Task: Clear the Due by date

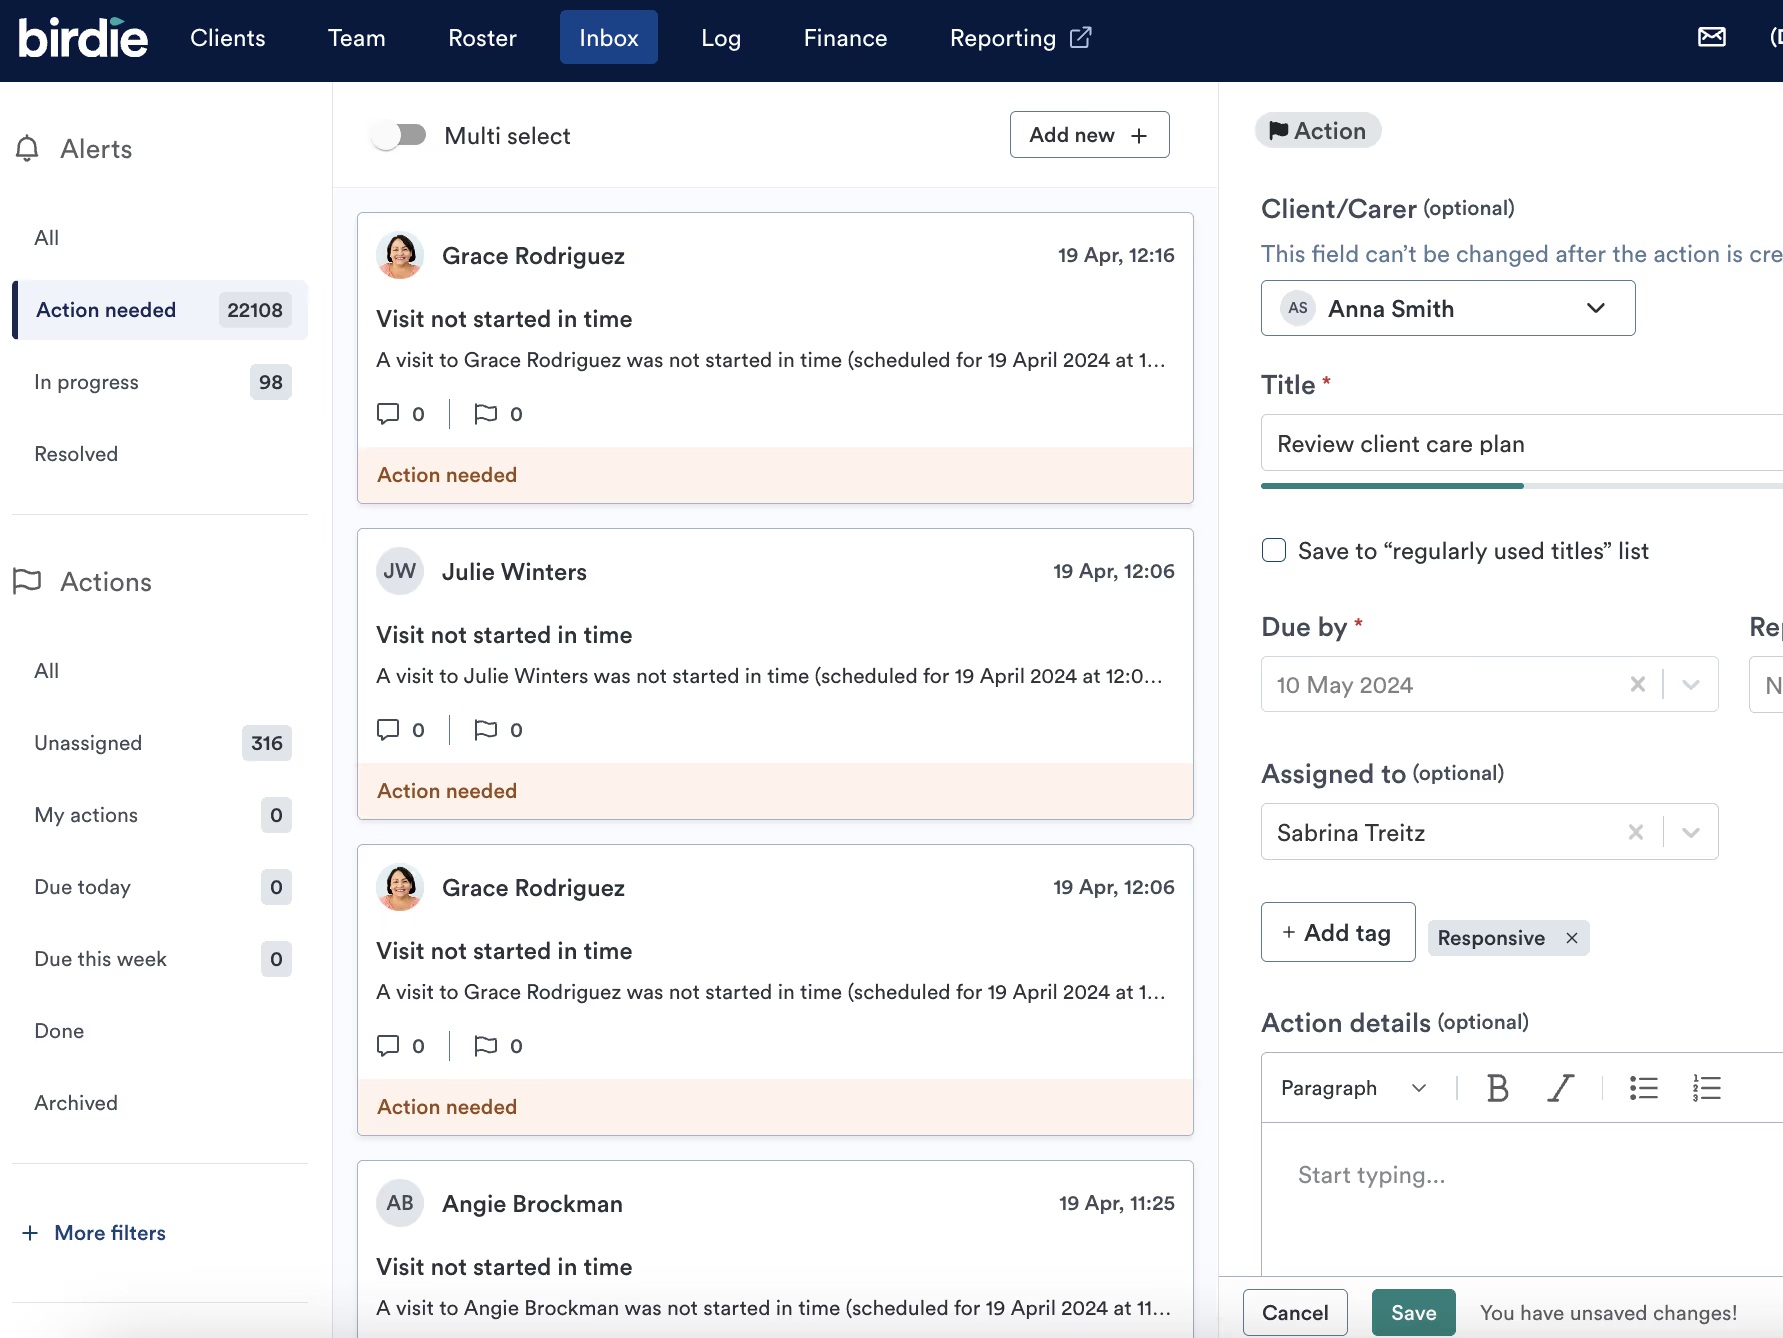Action: point(1637,684)
